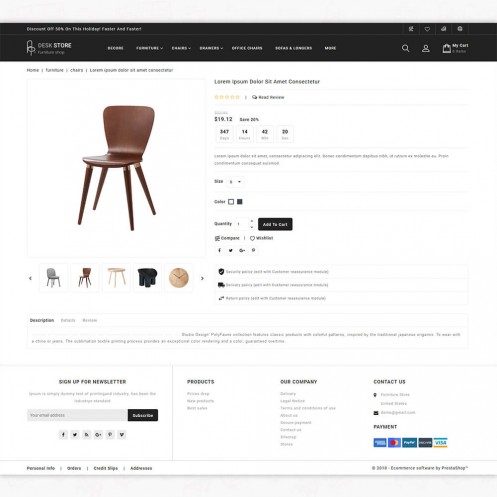Select the wooden clock thumbnail
This screenshot has width=497, height=497.
[179, 278]
